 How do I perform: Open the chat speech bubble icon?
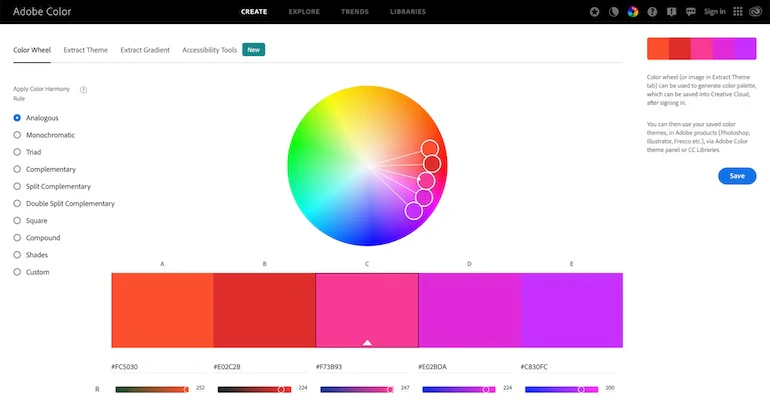coord(690,12)
